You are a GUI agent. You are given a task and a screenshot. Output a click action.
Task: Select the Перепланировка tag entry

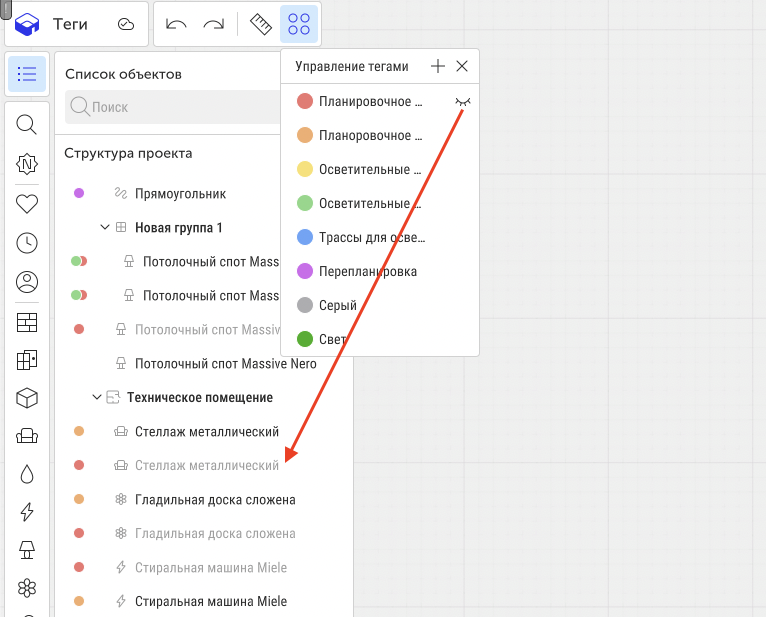(367, 271)
